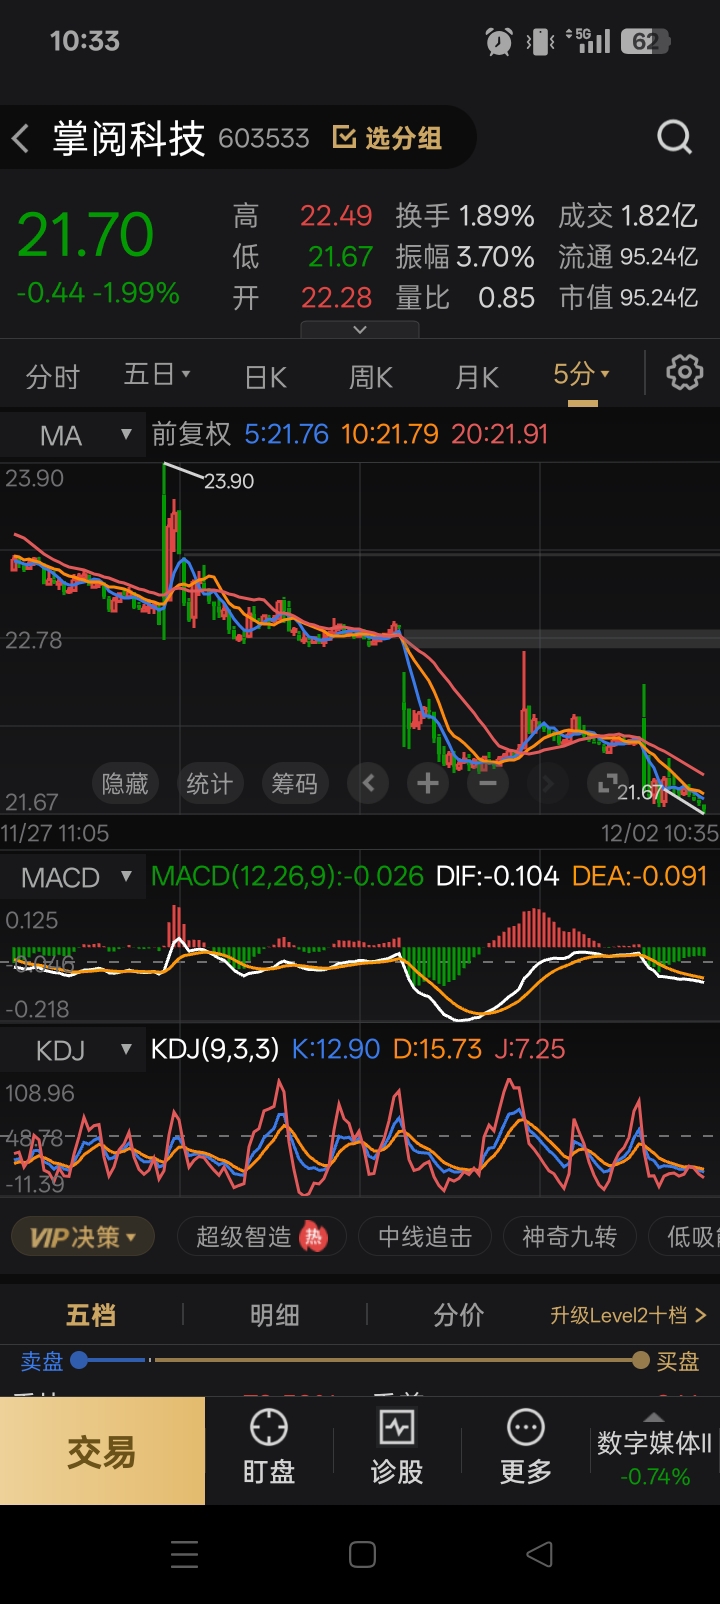Tap the 交易 trade button

coord(102,1451)
